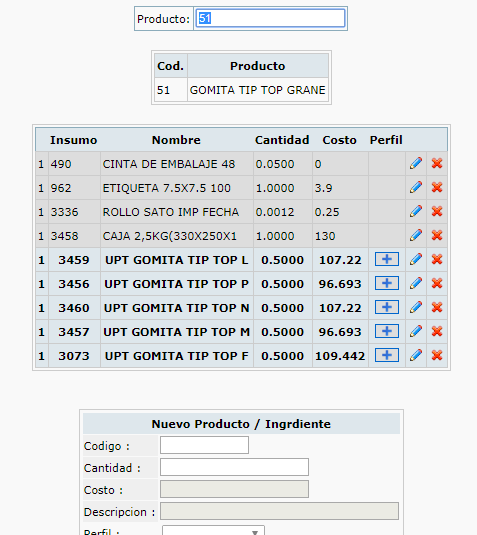Select GOMITA TIP TOP GRANE product row
Image resolution: width=477 pixels, height=535 pixels.
coord(241,90)
